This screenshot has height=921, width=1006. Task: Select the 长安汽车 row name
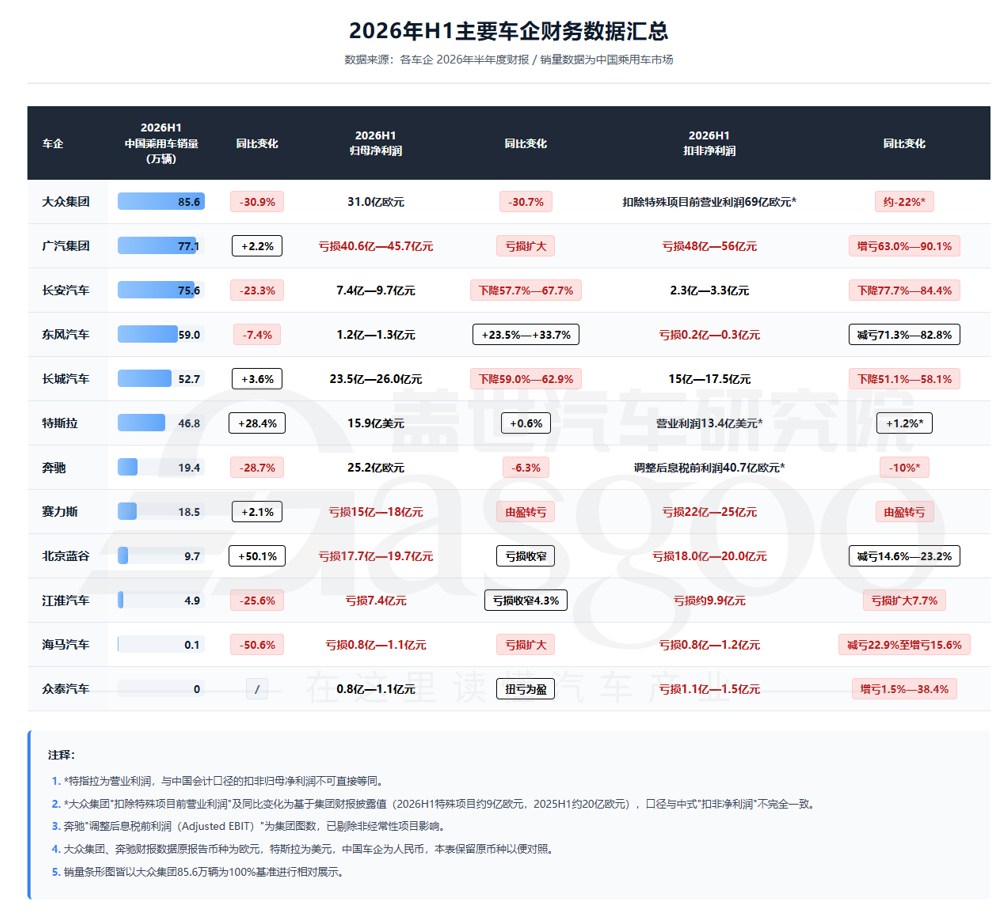tap(65, 290)
